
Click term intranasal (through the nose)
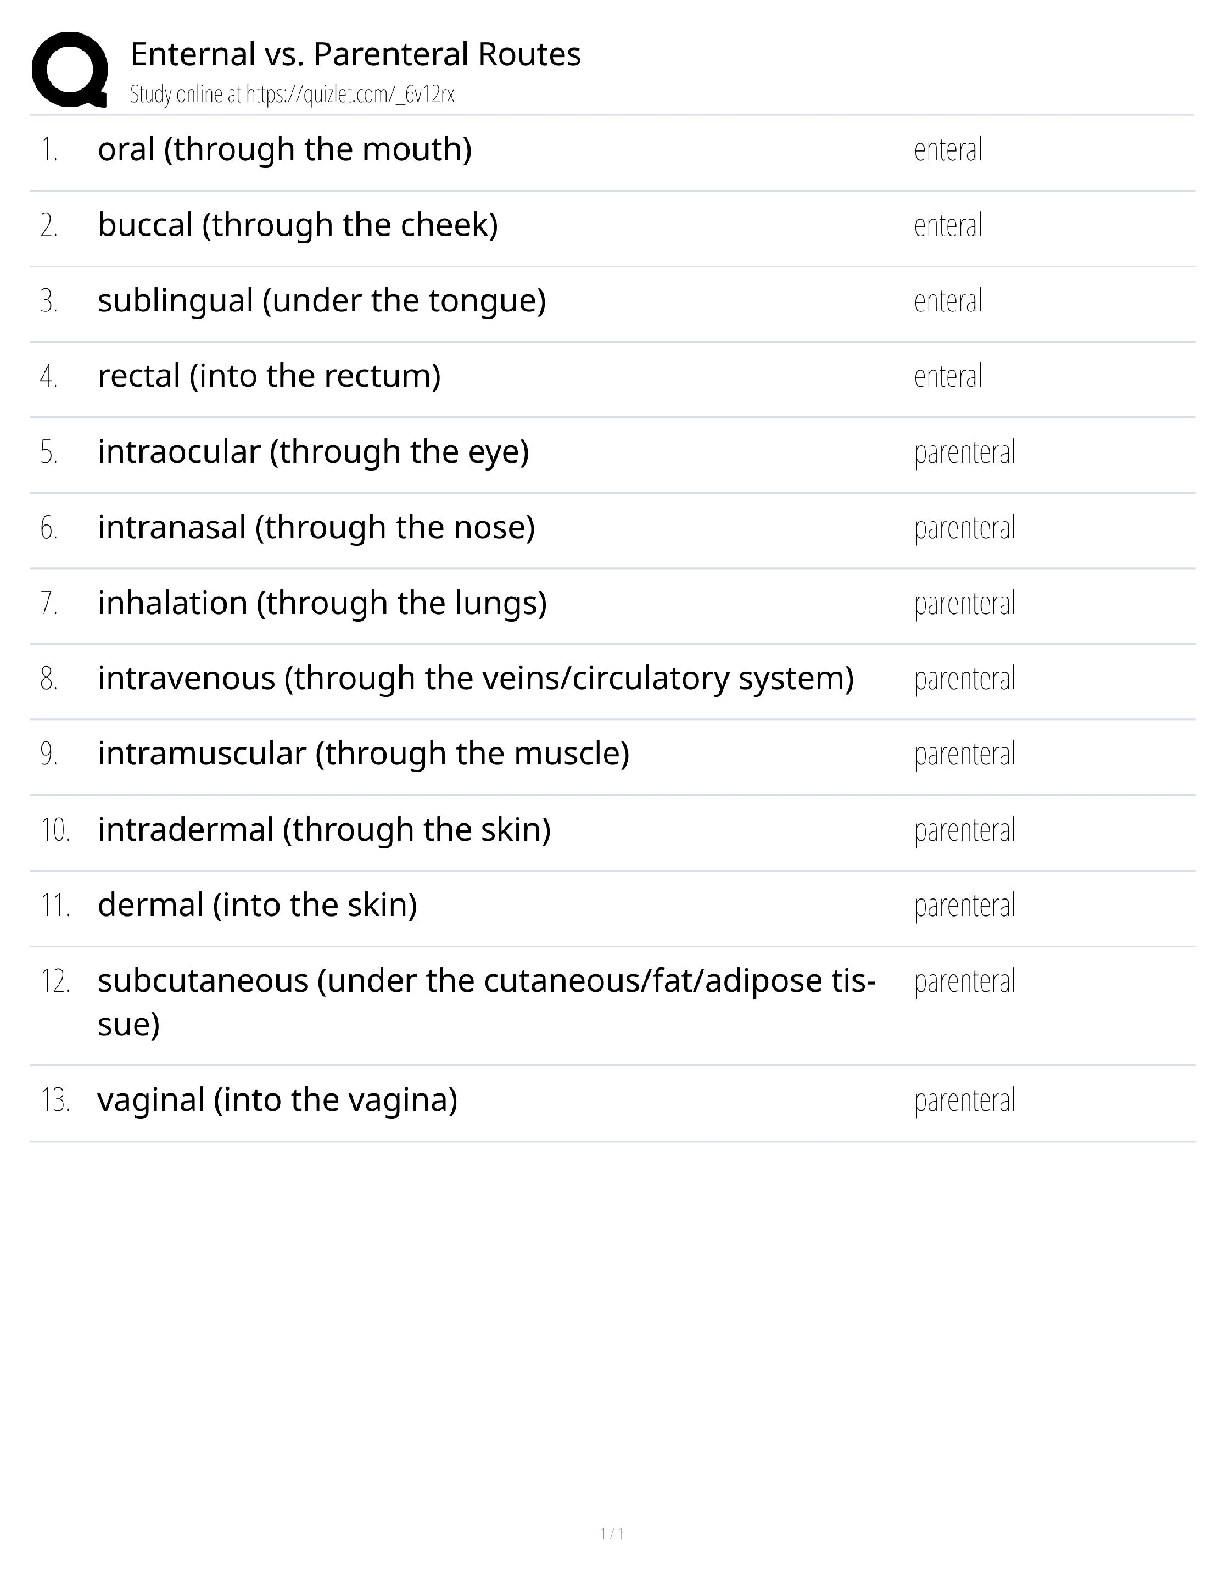click(316, 527)
